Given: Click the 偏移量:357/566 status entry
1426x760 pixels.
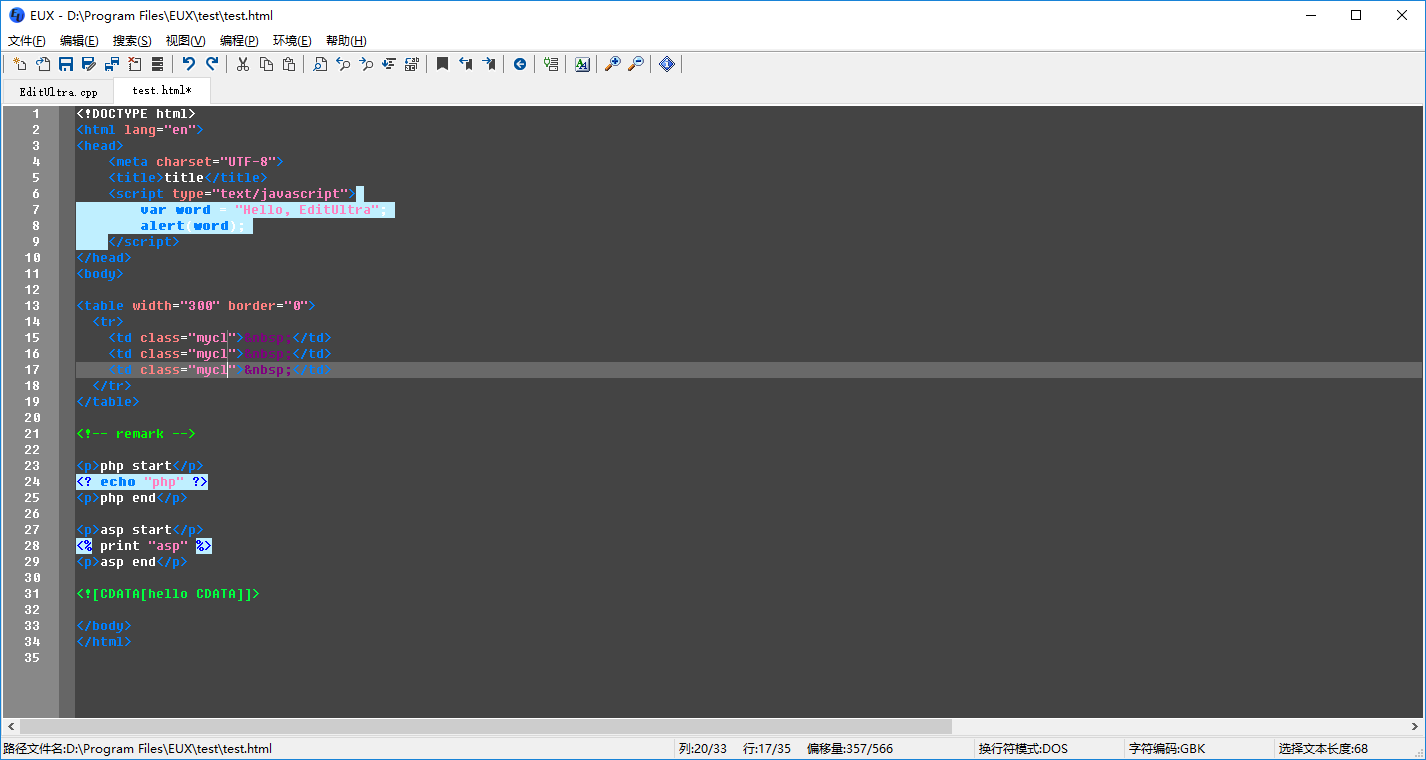Looking at the screenshot, I should click(x=850, y=748).
